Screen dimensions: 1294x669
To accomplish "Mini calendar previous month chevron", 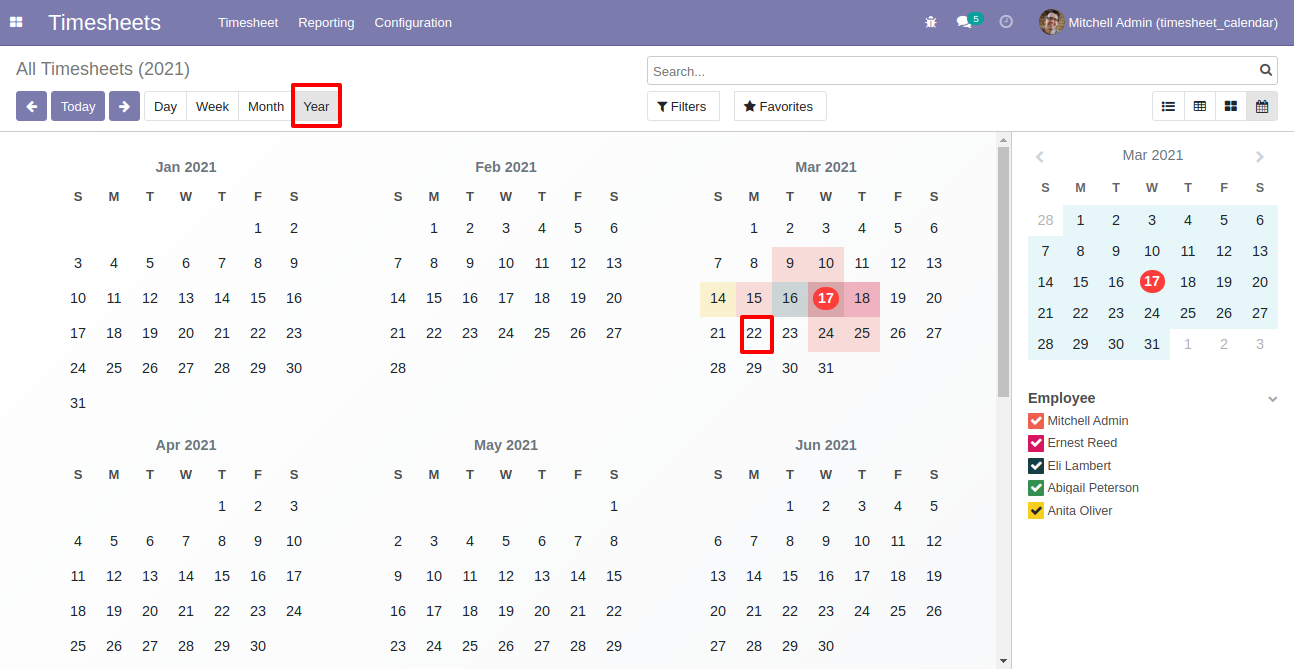I will pyautogui.click(x=1040, y=157).
